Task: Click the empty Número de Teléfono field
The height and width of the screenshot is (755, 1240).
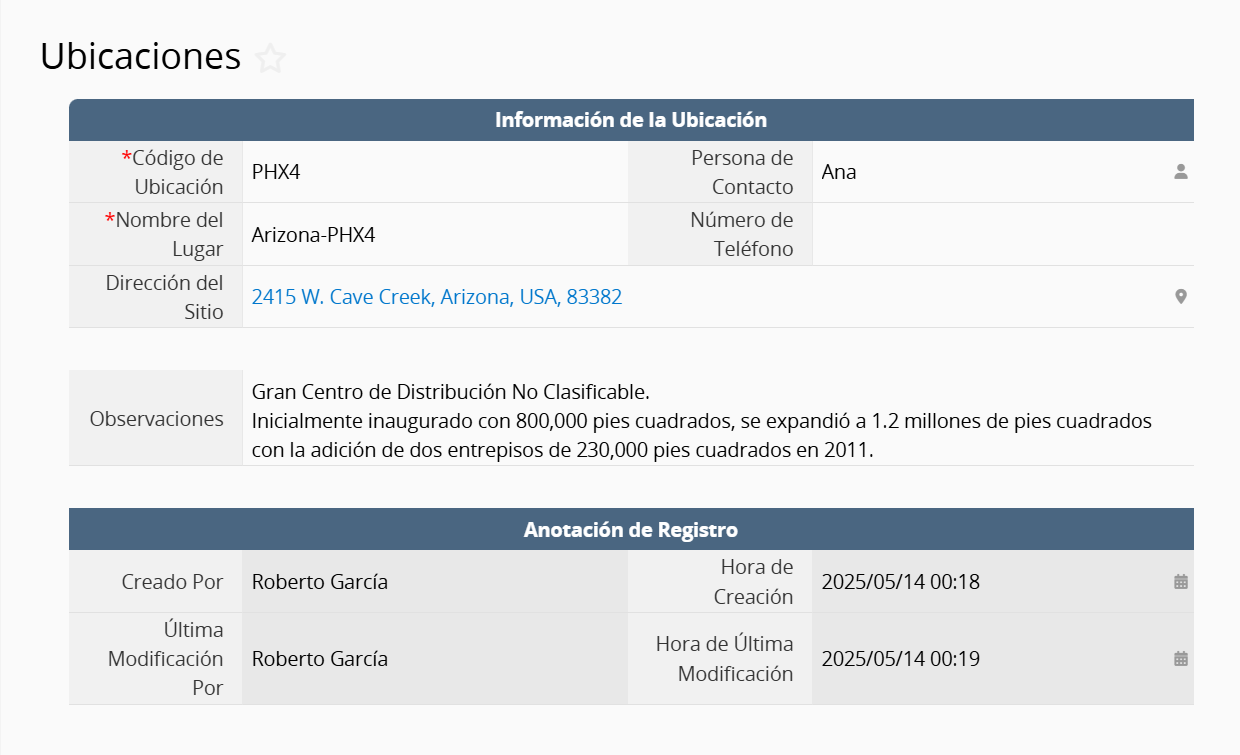Action: click(x=1000, y=235)
